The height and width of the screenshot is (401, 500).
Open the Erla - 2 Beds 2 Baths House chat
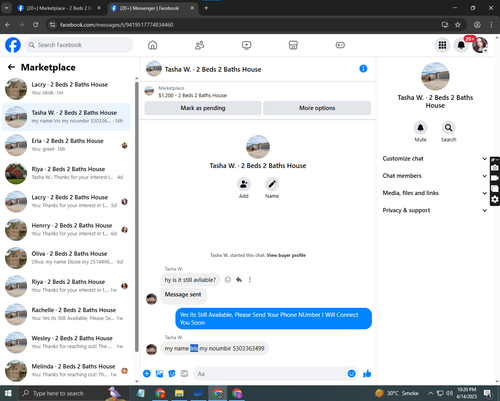click(67, 145)
